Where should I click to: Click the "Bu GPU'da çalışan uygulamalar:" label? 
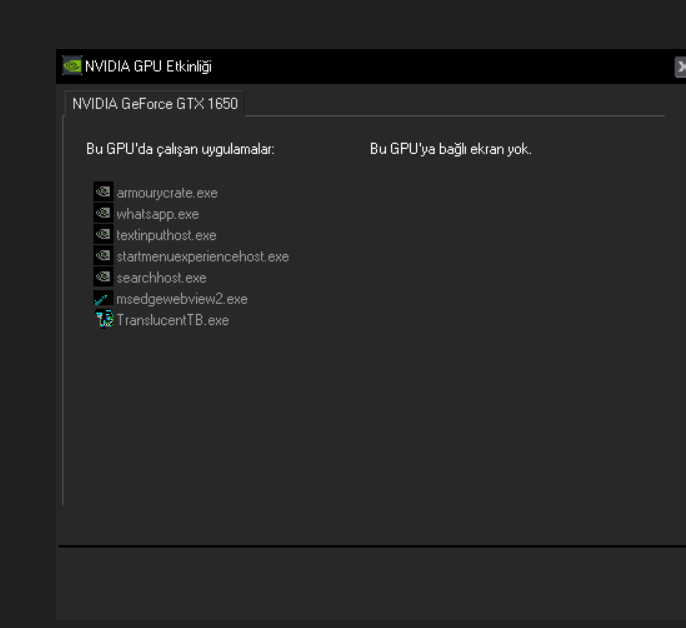[x=180, y=149]
